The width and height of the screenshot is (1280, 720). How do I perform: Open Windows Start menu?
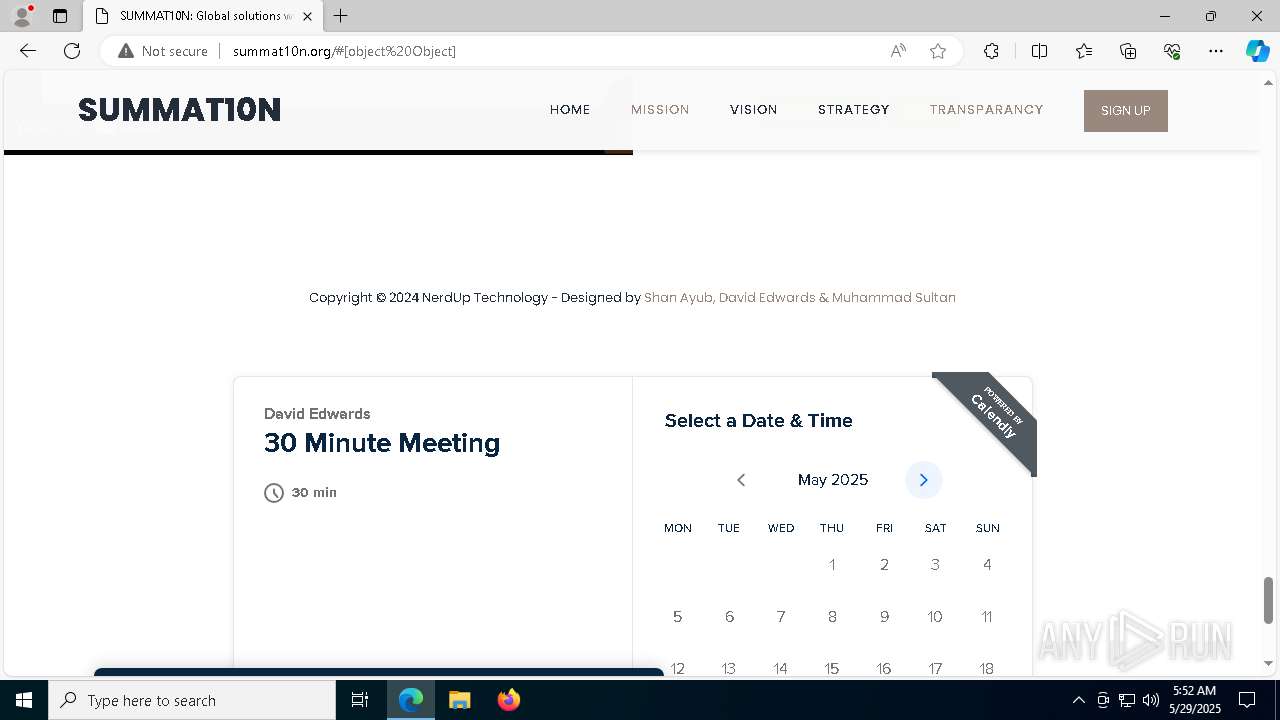pyautogui.click(x=24, y=700)
